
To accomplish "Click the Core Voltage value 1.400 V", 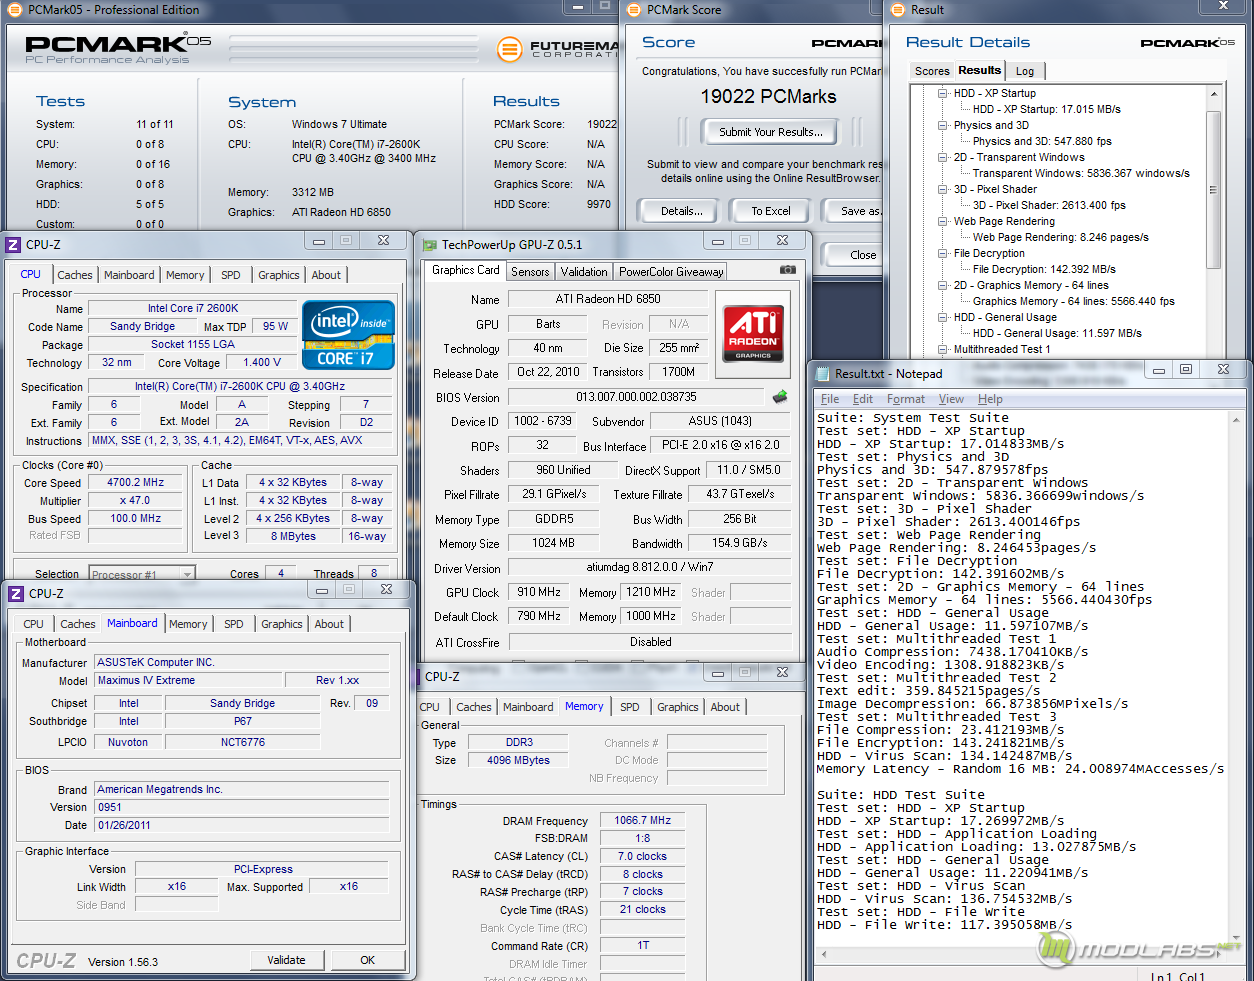I will click(x=261, y=362).
